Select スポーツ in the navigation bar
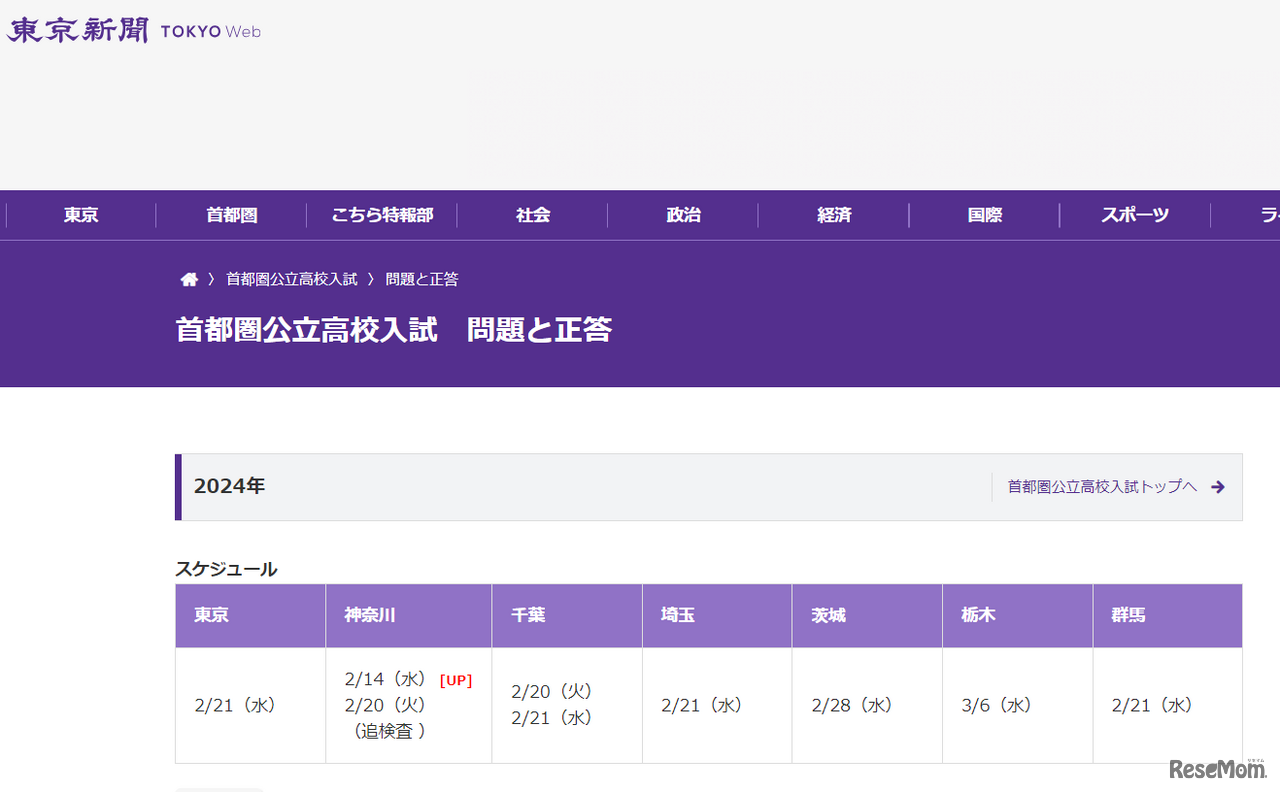The height and width of the screenshot is (792, 1280). 1135,215
